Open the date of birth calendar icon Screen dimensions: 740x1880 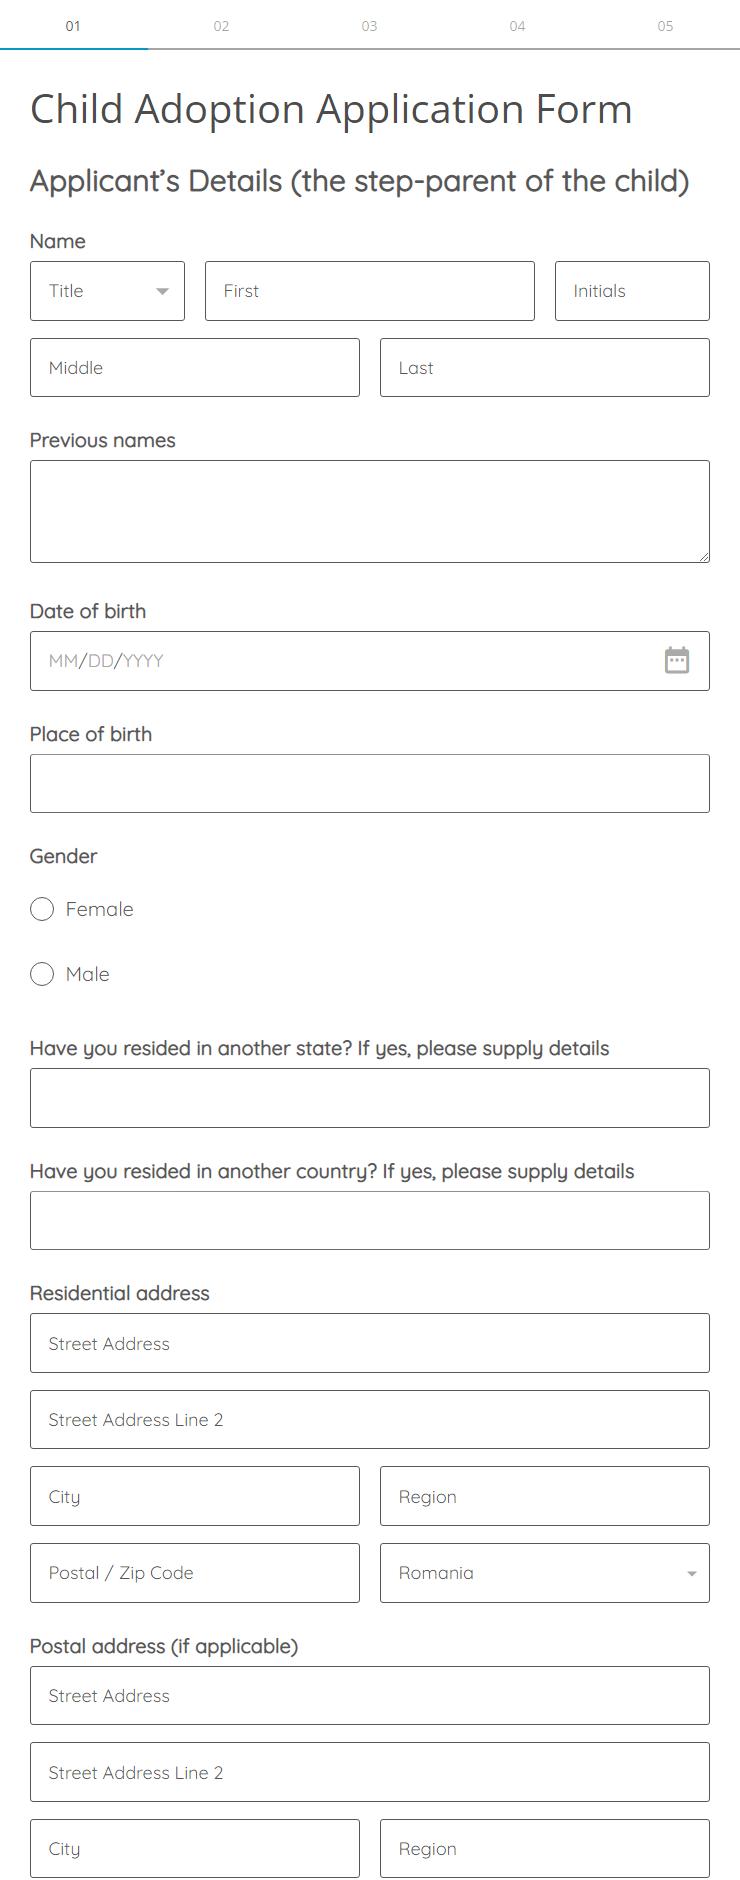[677, 660]
